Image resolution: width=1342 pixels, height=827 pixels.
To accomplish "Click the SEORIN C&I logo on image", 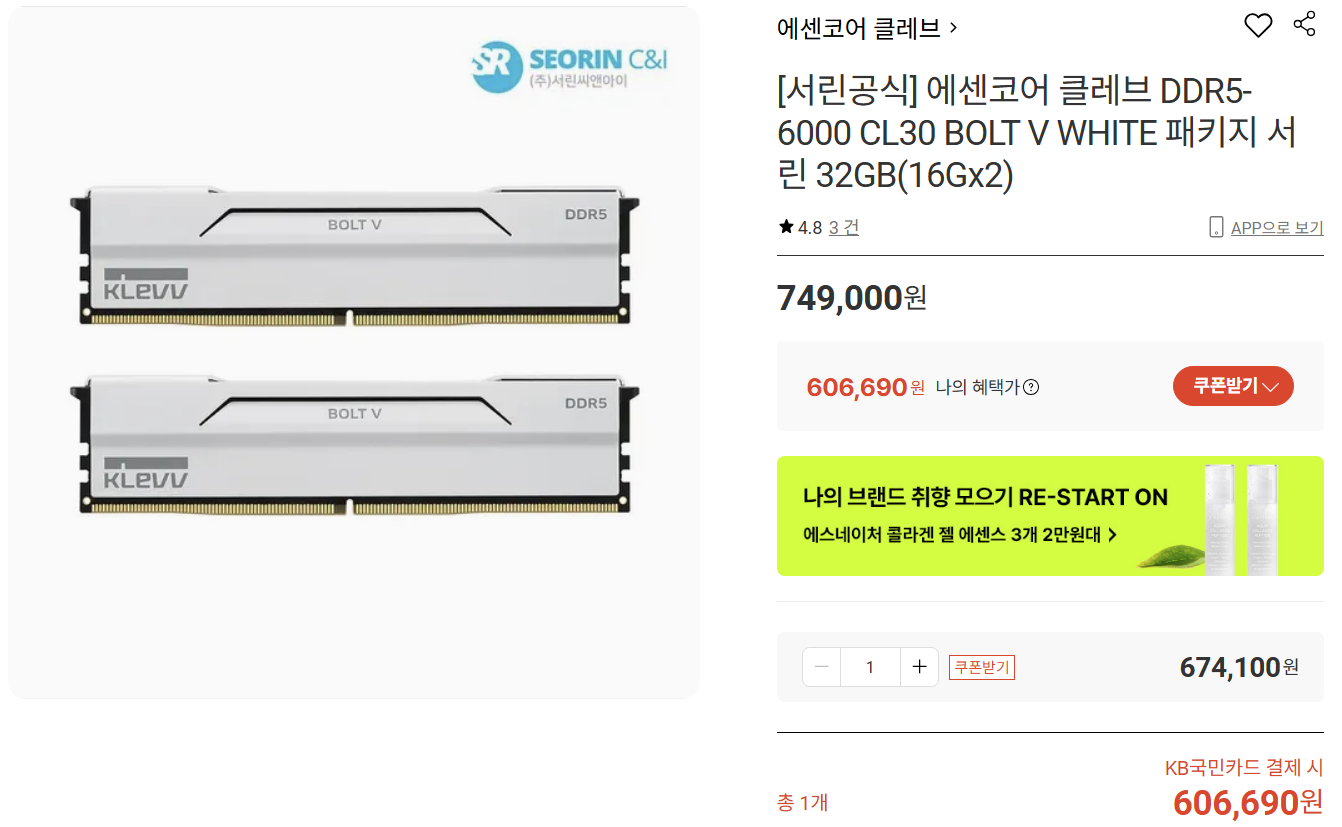I will pos(569,66).
